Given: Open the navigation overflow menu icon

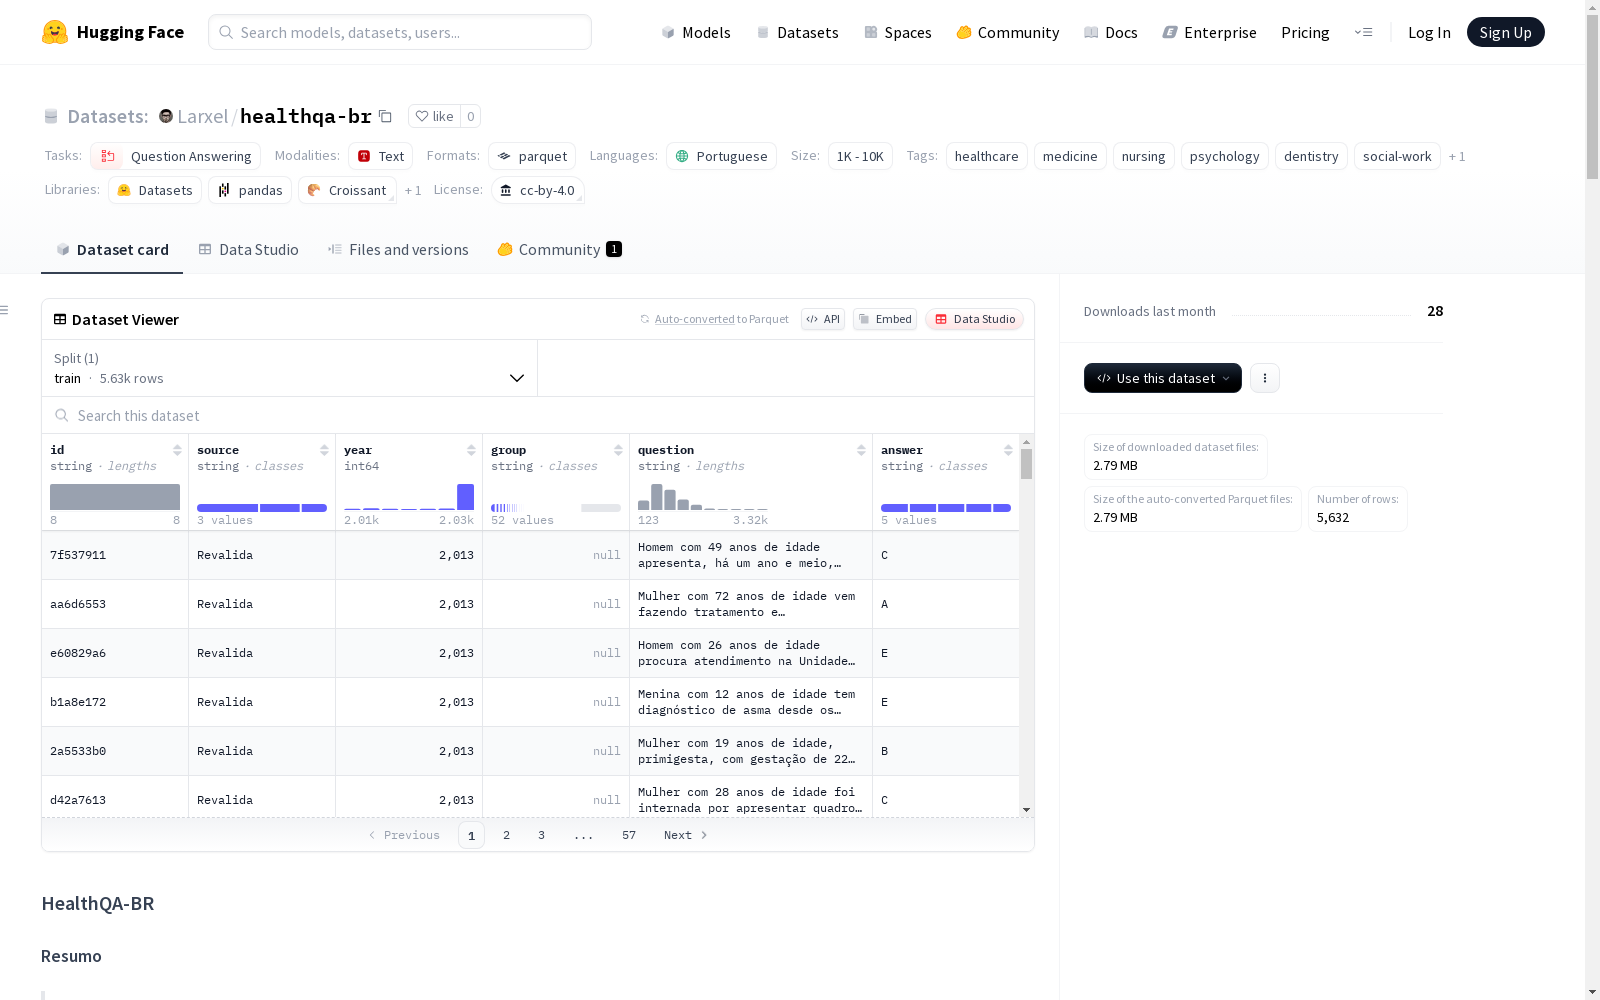Looking at the screenshot, I should pos(1363,32).
